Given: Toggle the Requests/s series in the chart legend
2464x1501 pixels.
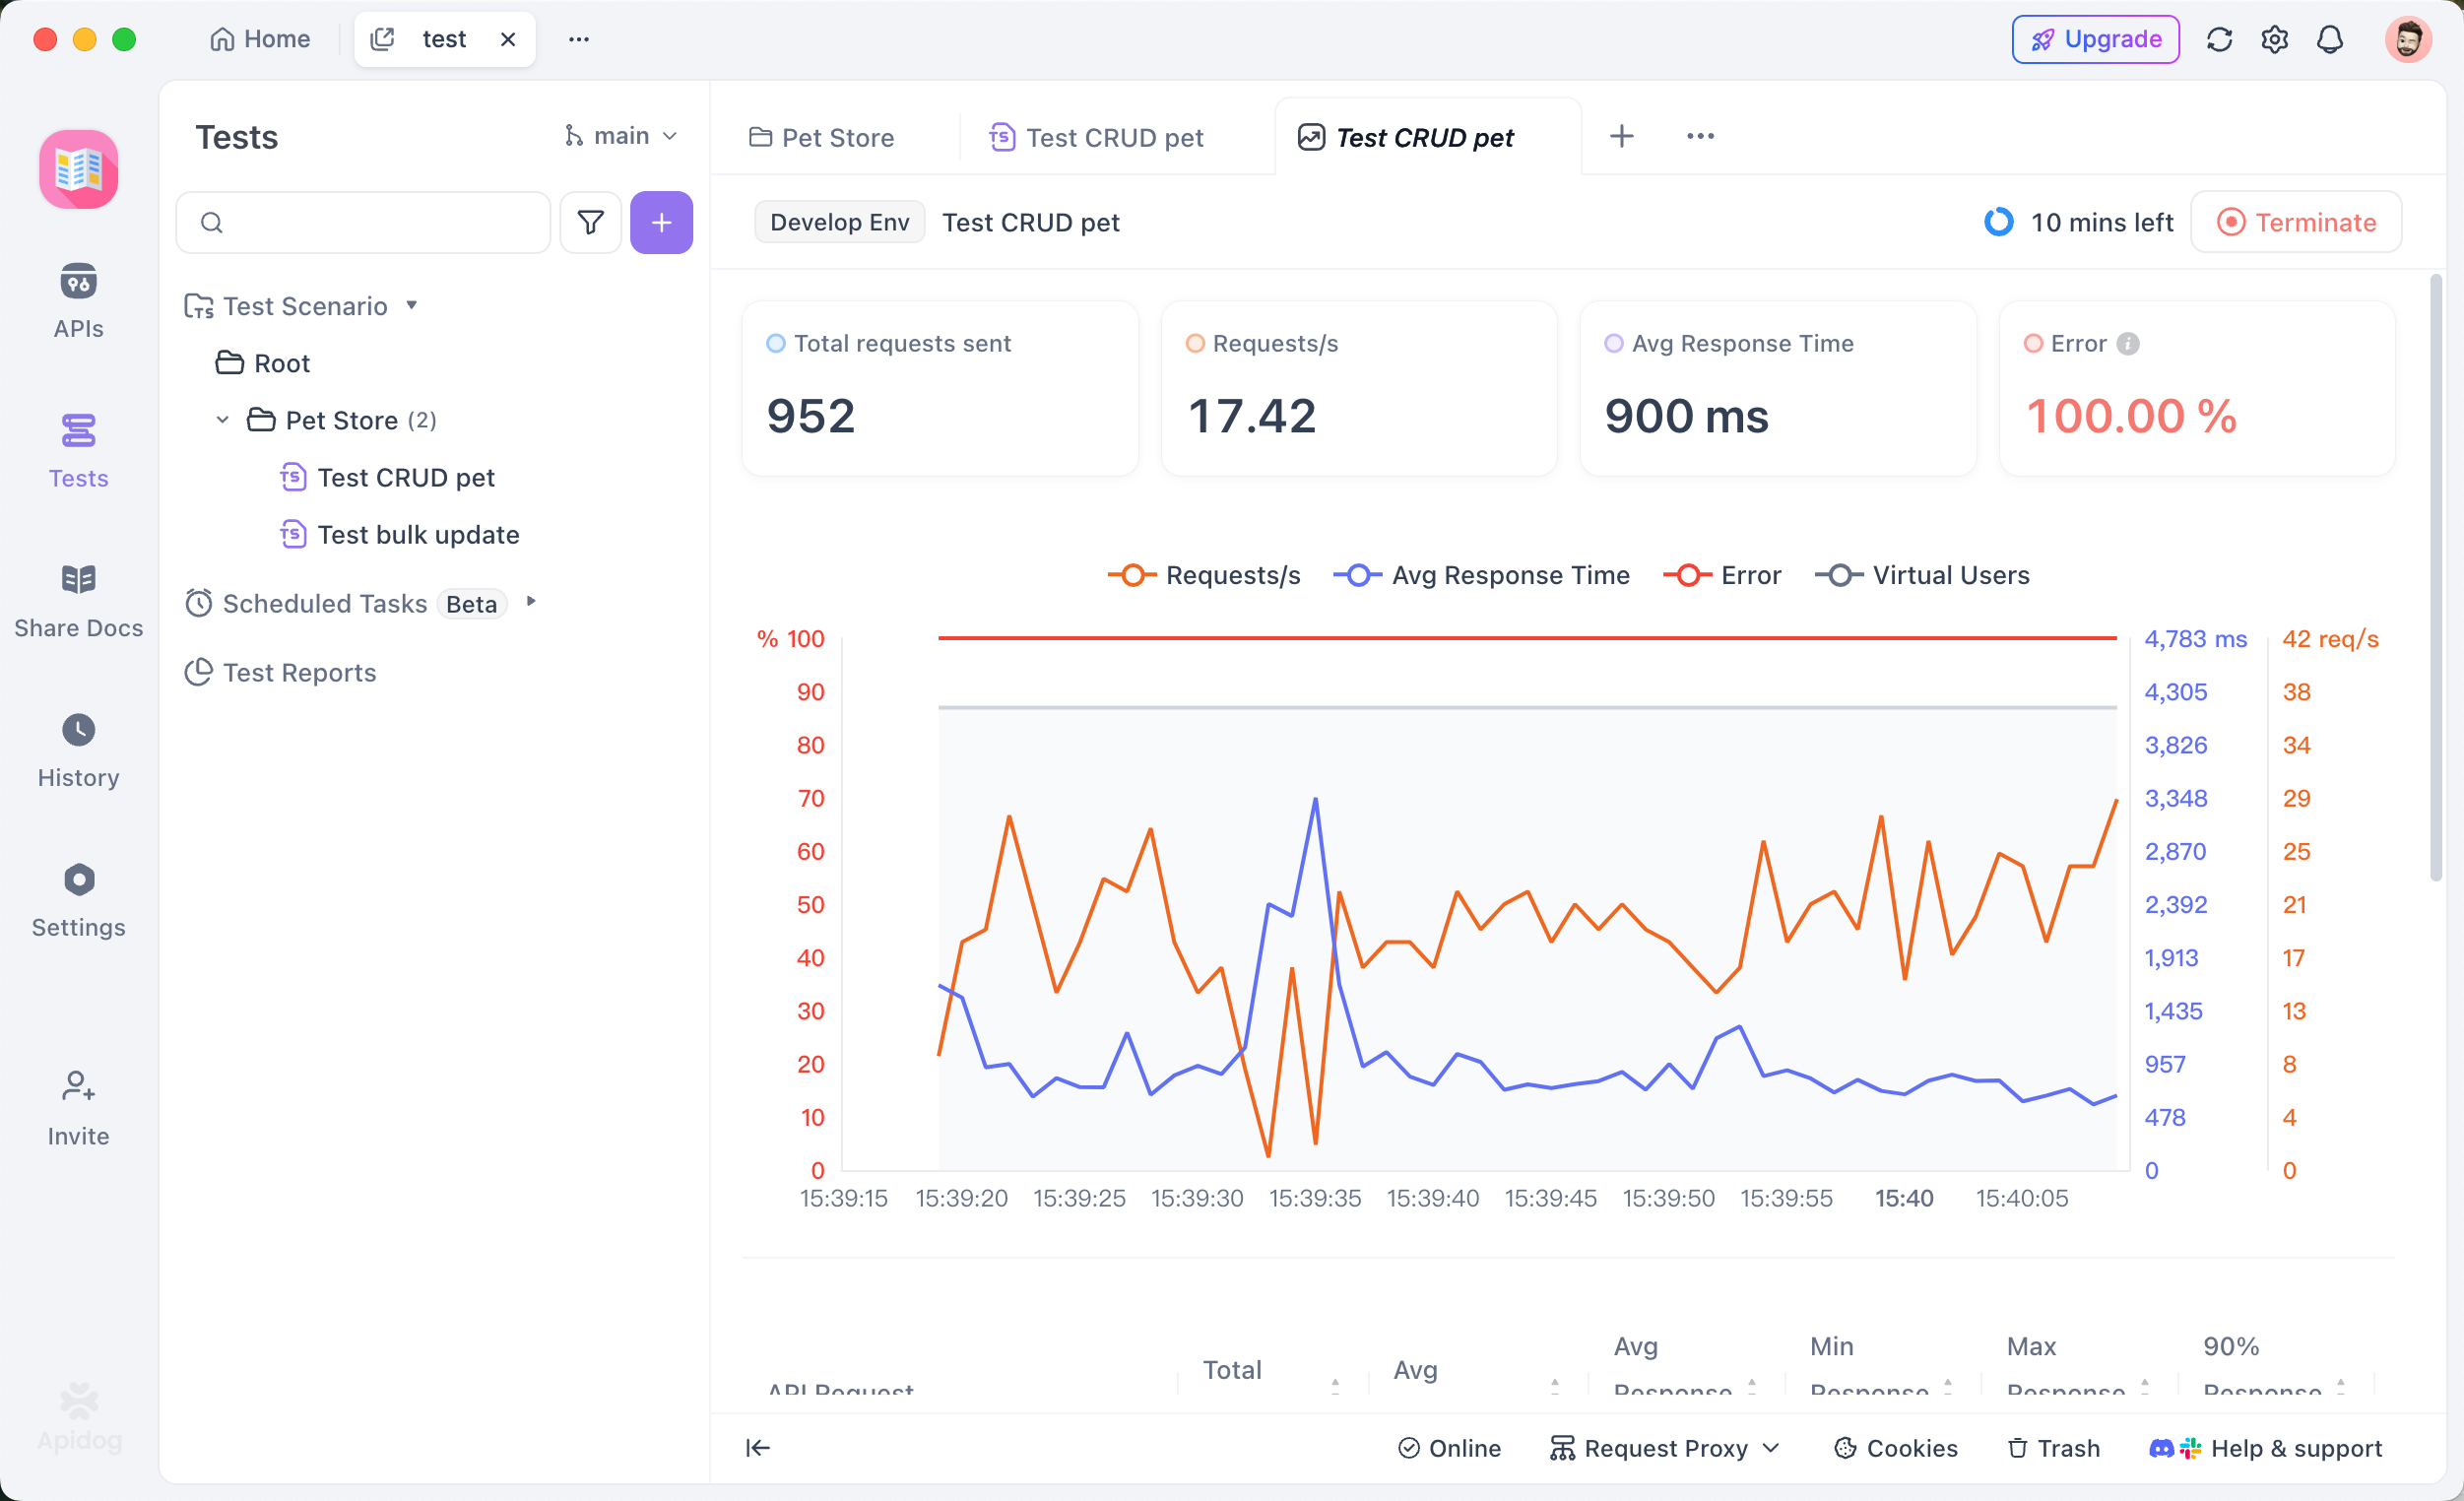Looking at the screenshot, I should 1204,575.
